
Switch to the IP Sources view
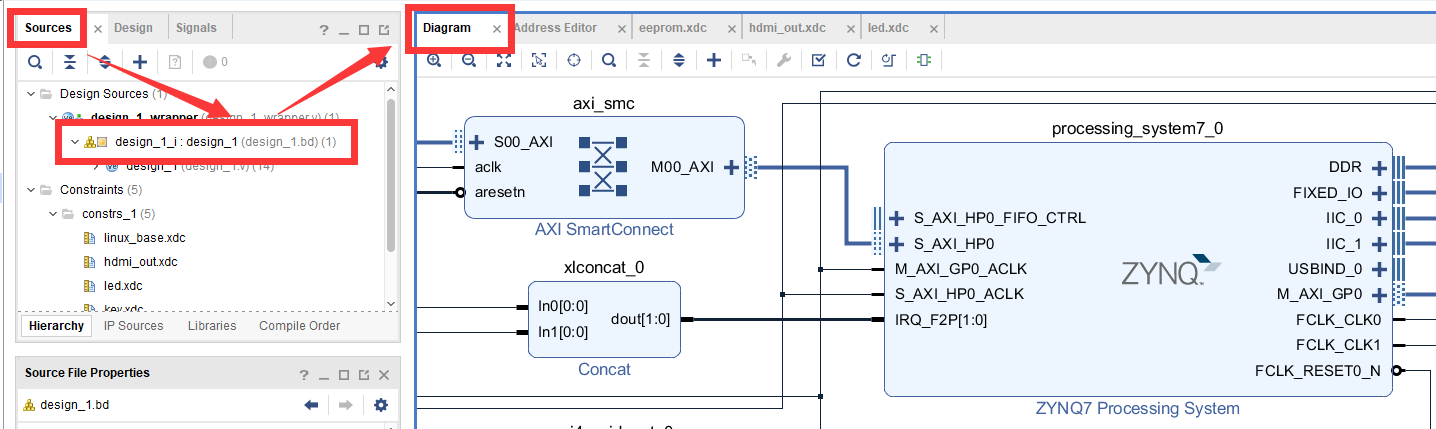(134, 326)
